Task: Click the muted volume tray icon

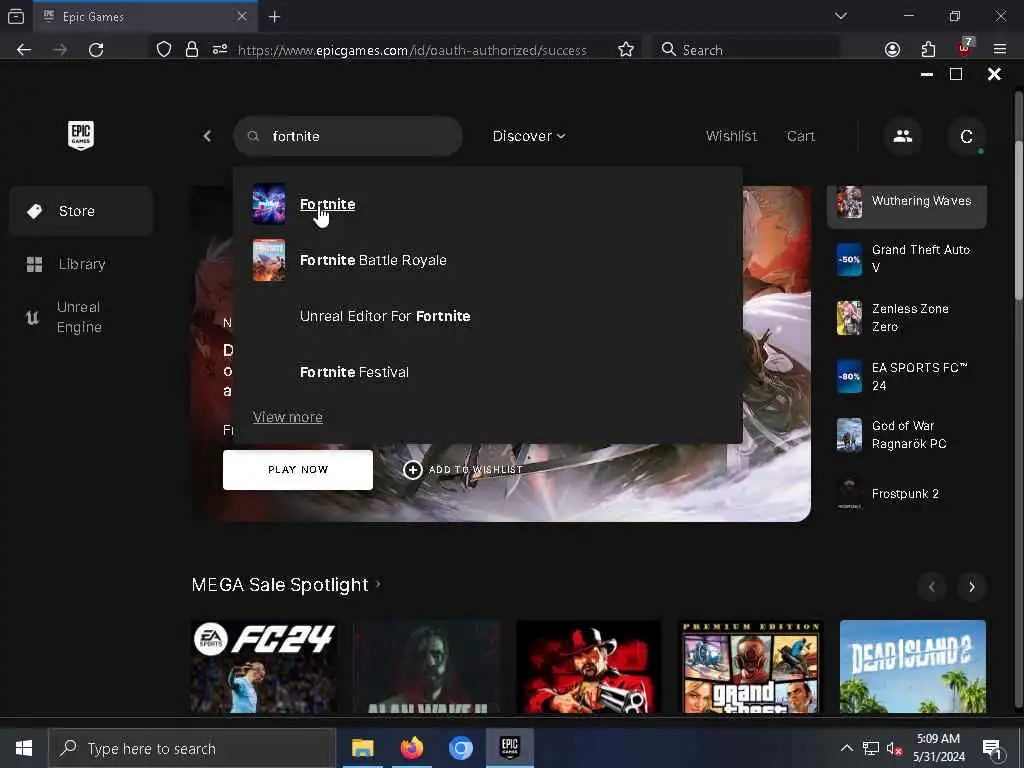Action: tap(894, 749)
